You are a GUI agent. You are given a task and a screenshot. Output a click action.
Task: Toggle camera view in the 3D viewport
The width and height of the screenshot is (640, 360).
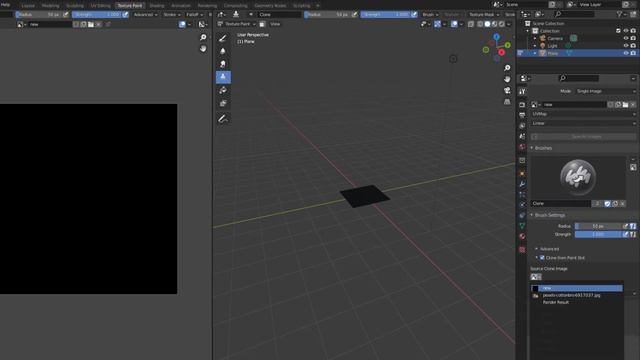[507, 91]
